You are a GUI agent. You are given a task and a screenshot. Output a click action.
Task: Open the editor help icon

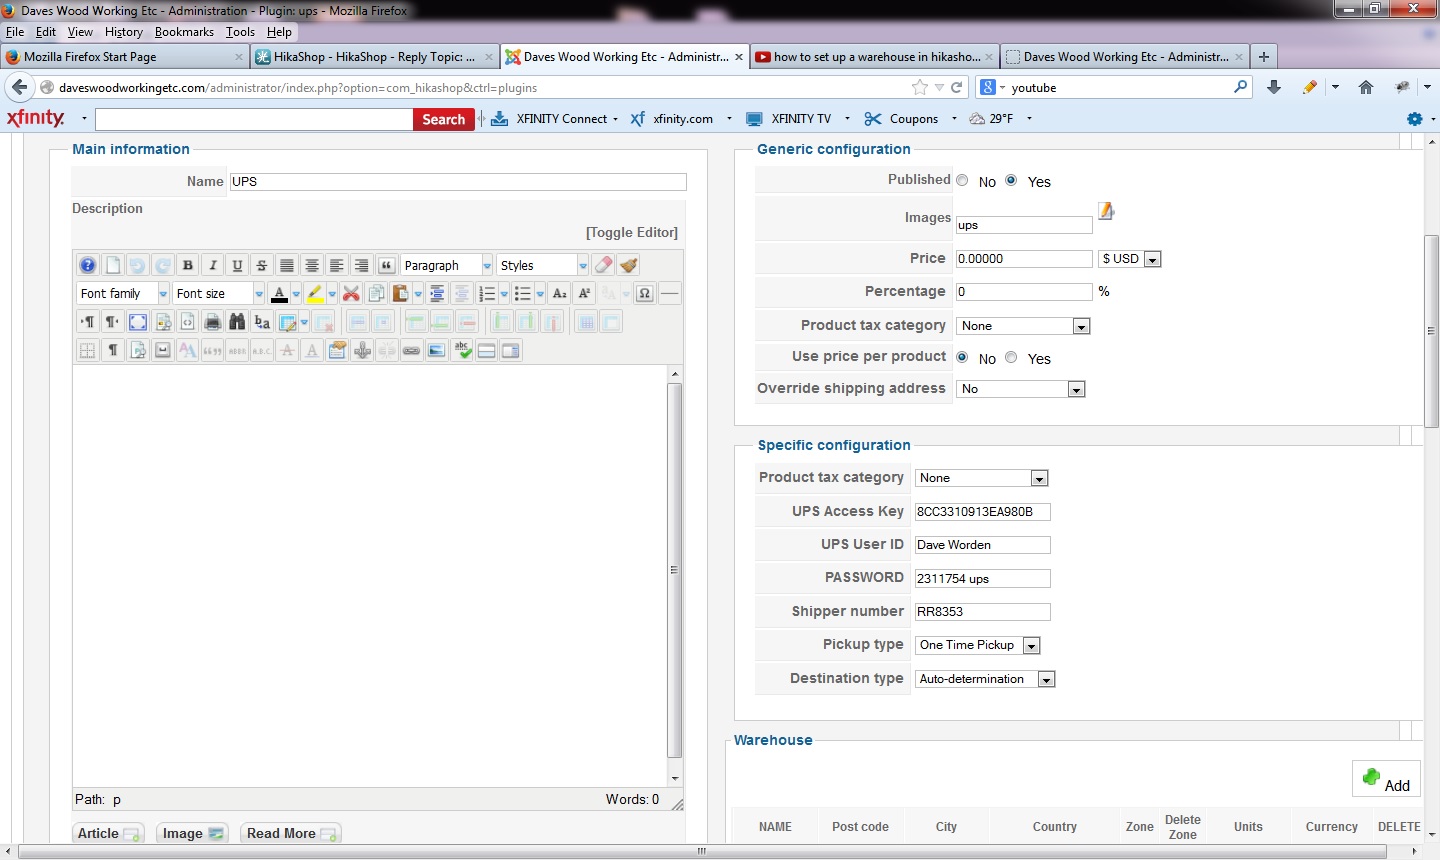tap(88, 265)
